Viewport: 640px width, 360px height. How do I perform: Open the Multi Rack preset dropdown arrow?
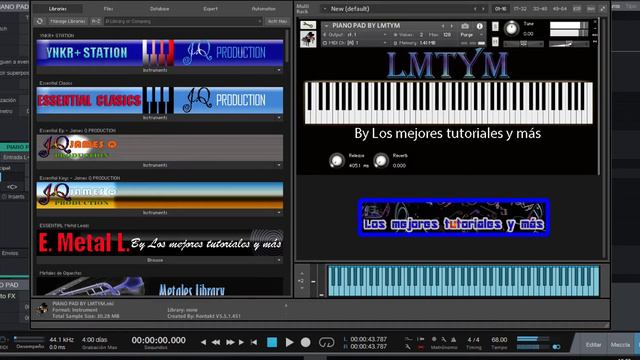click(x=325, y=9)
